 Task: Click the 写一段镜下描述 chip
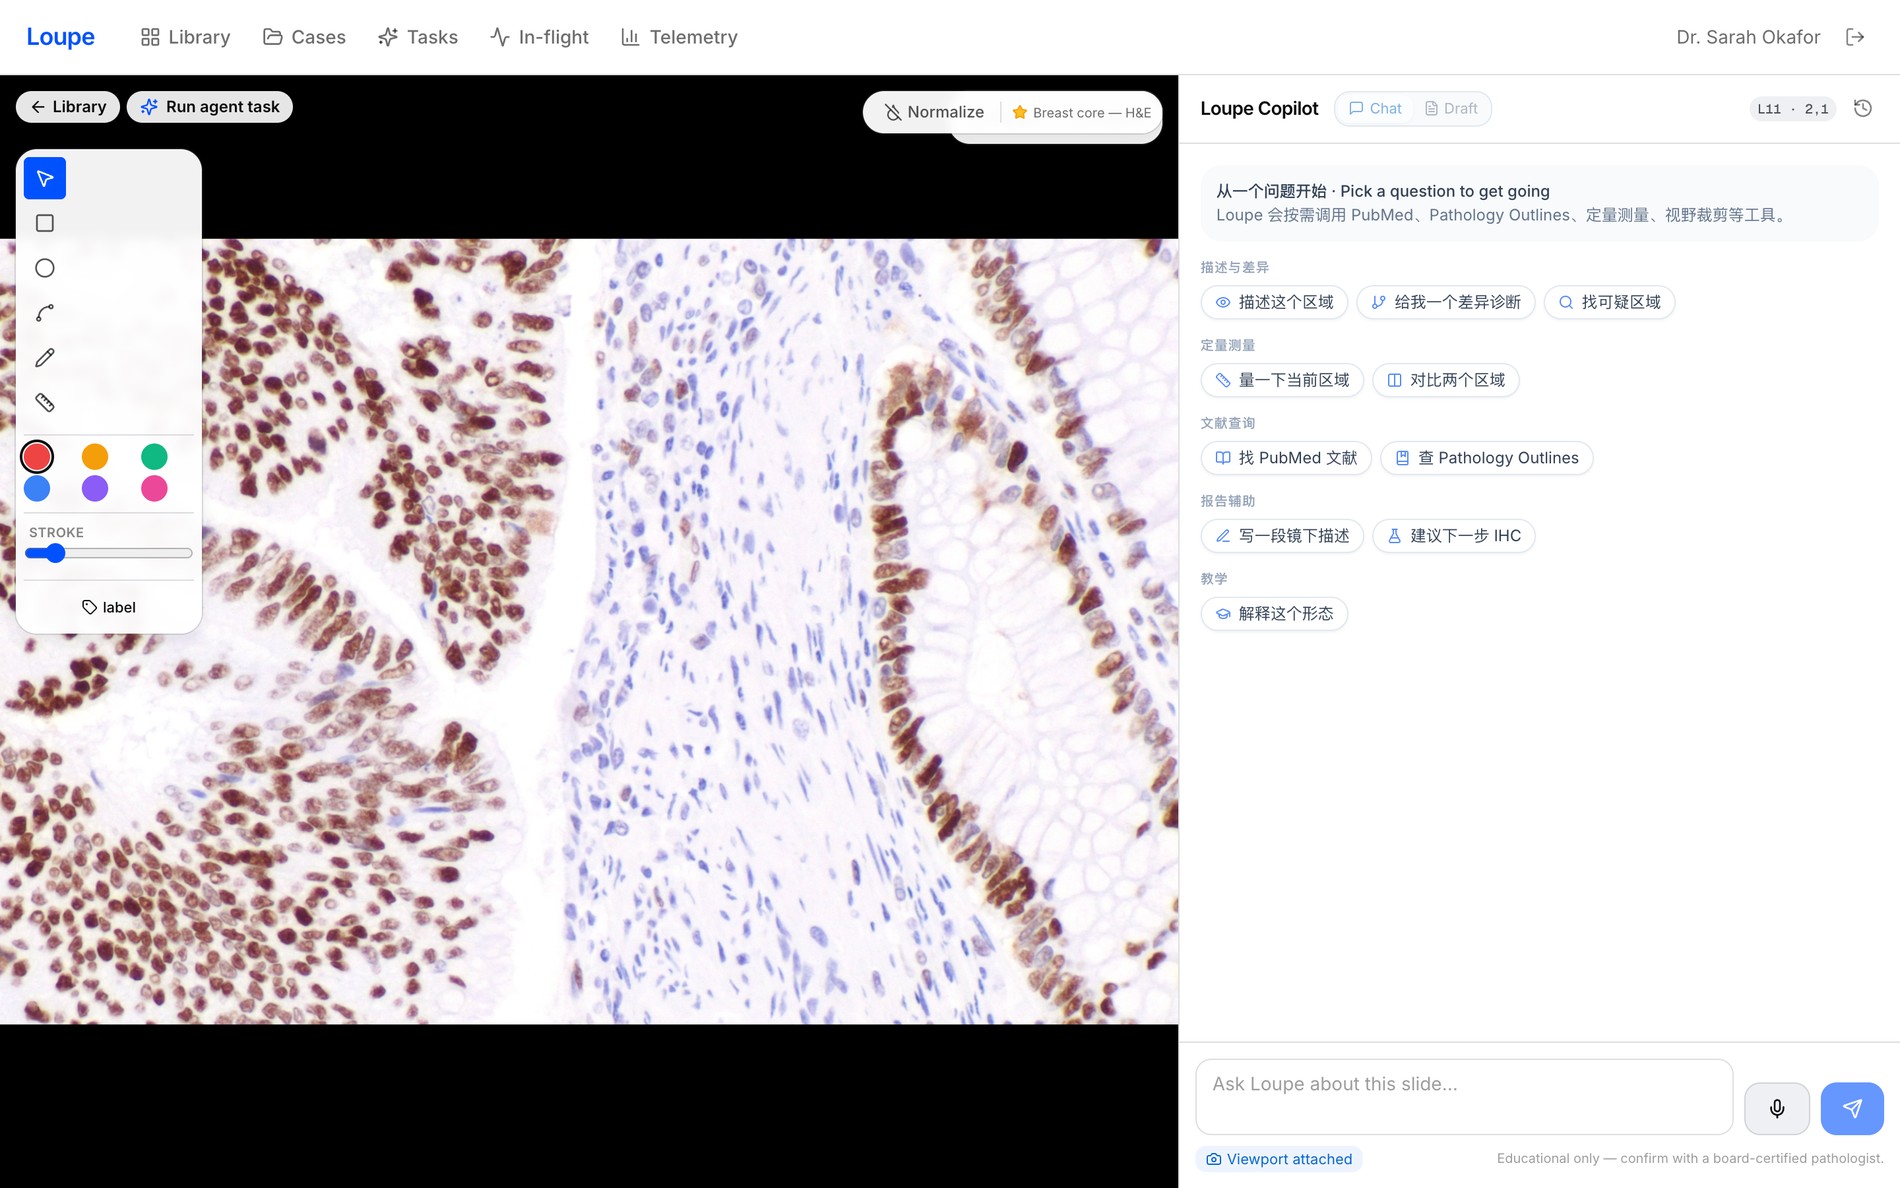click(1282, 536)
